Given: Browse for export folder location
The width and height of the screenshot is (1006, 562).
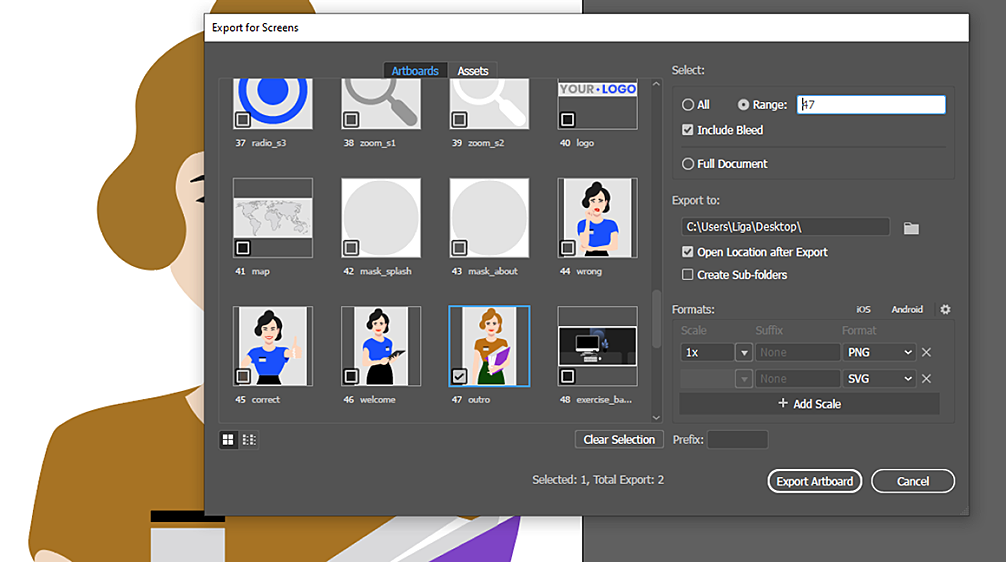Looking at the screenshot, I should tap(911, 228).
